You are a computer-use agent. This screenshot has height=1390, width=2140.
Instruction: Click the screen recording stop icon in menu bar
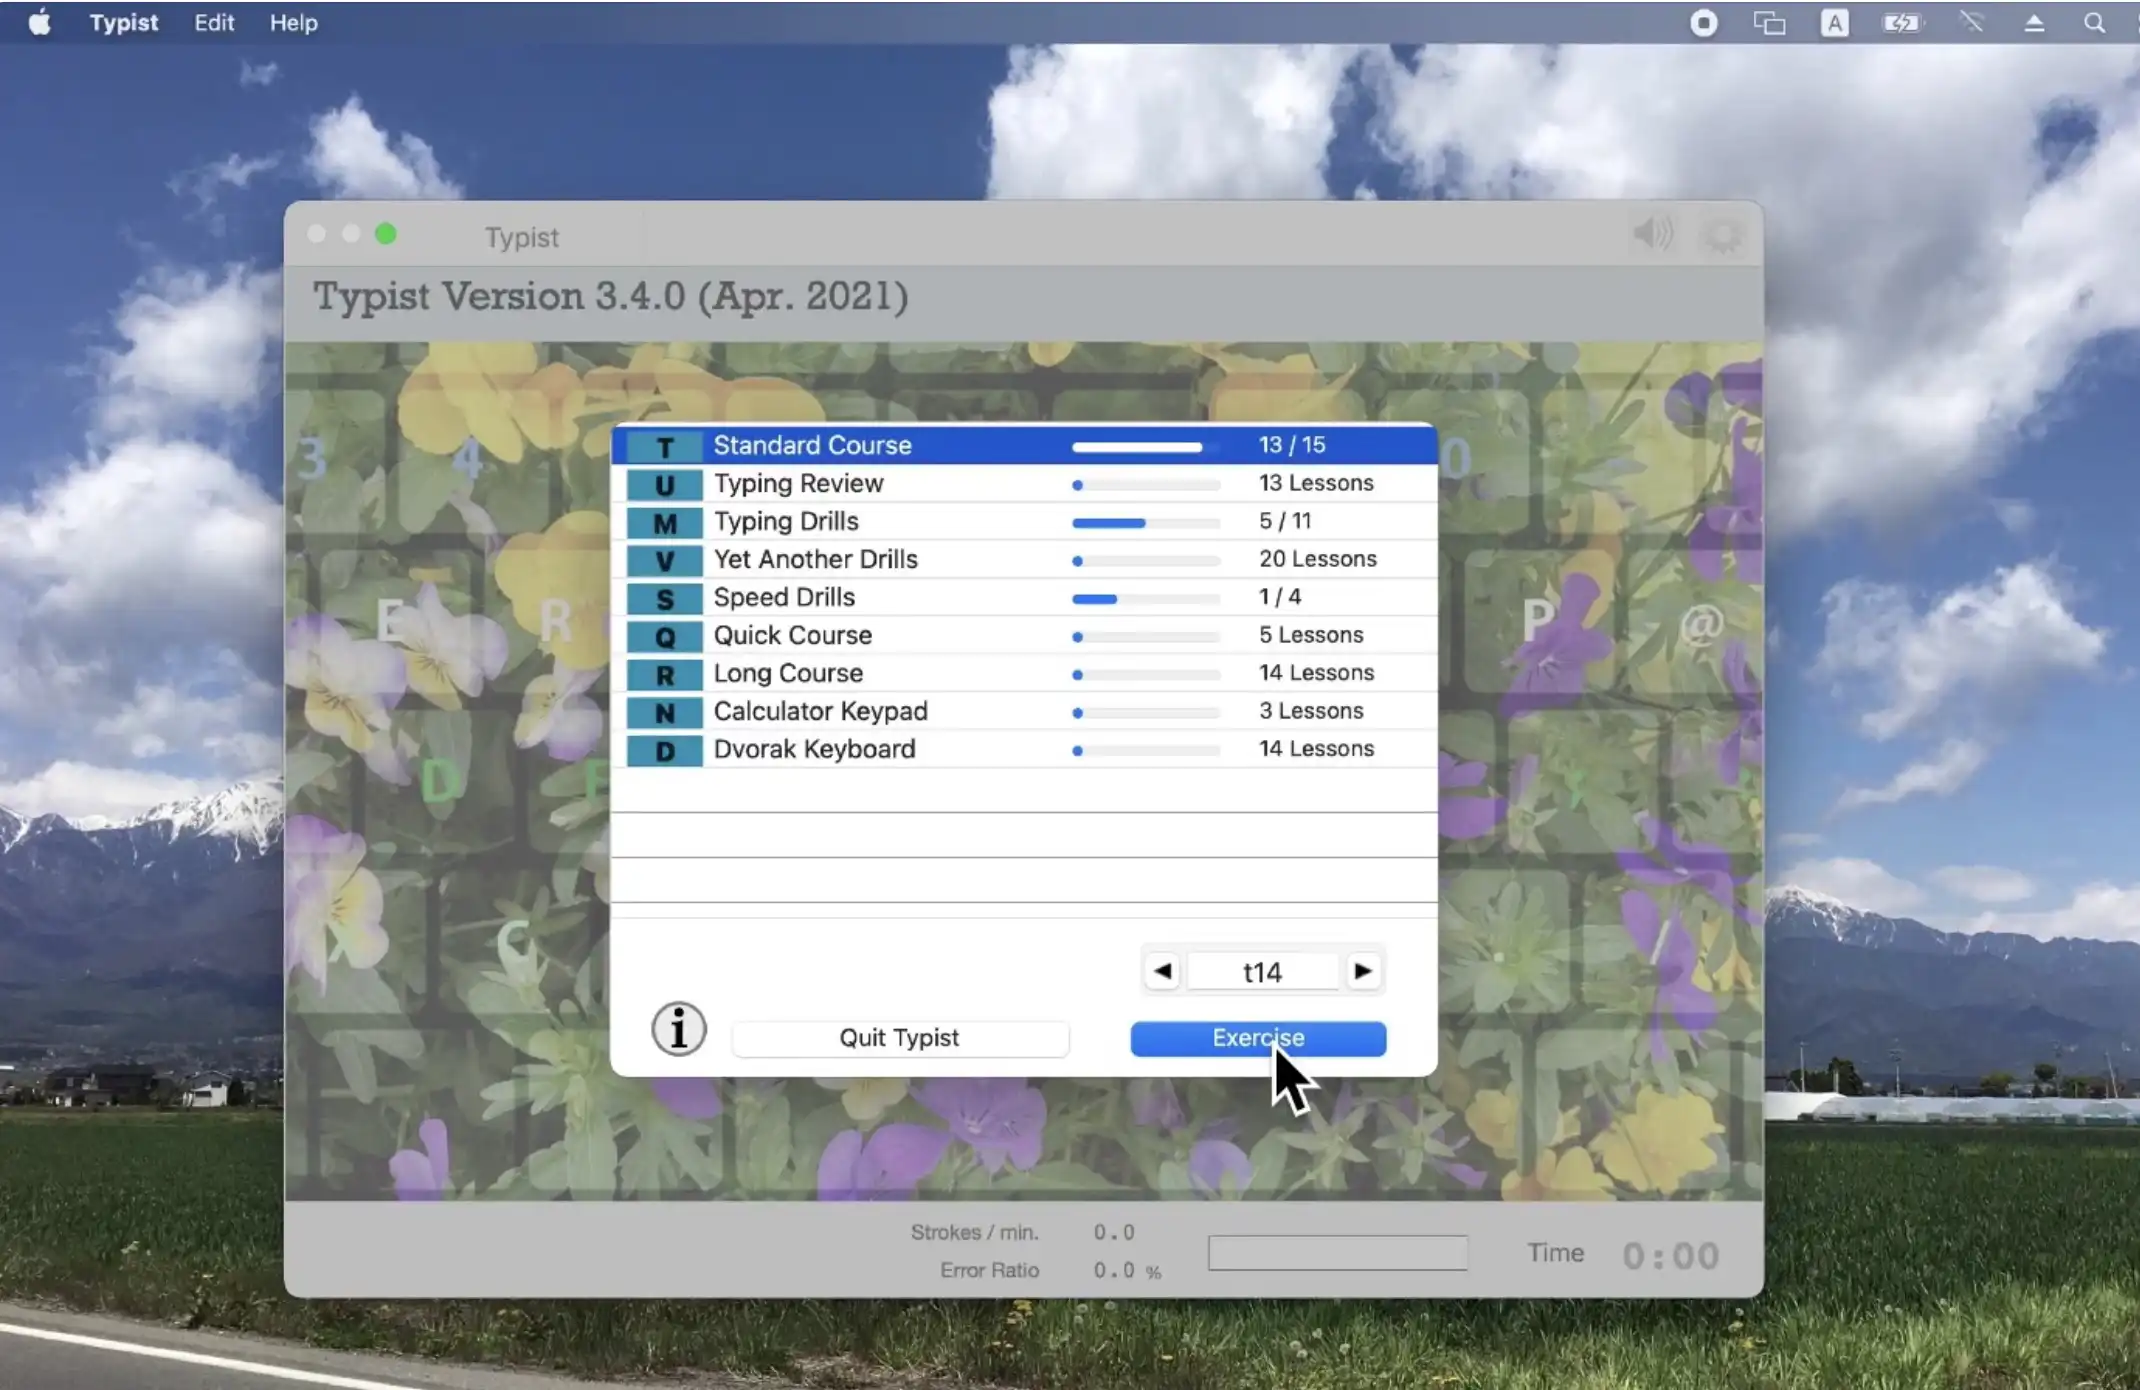coord(1704,22)
